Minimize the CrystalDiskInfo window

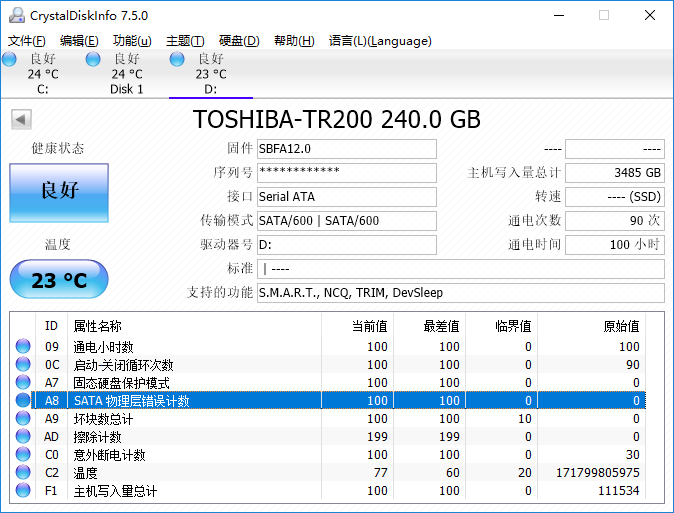click(x=559, y=15)
